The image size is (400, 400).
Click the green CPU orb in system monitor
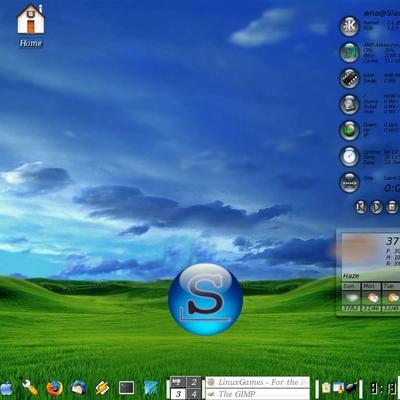349,52
